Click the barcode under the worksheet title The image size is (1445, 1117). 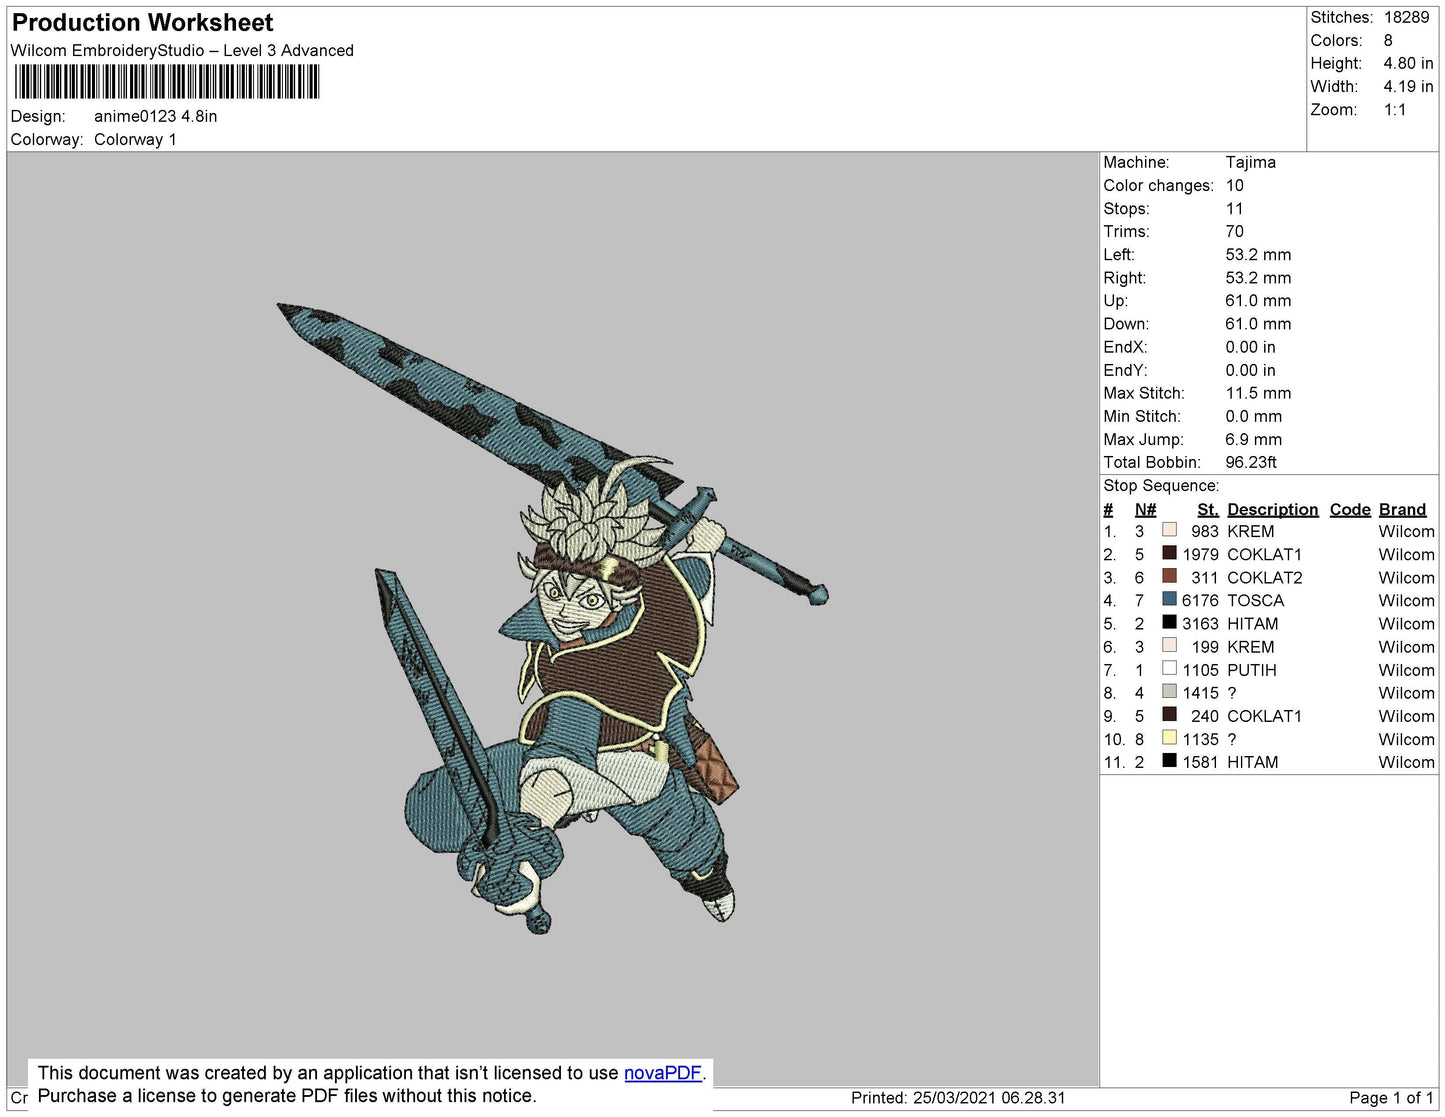[x=167, y=82]
